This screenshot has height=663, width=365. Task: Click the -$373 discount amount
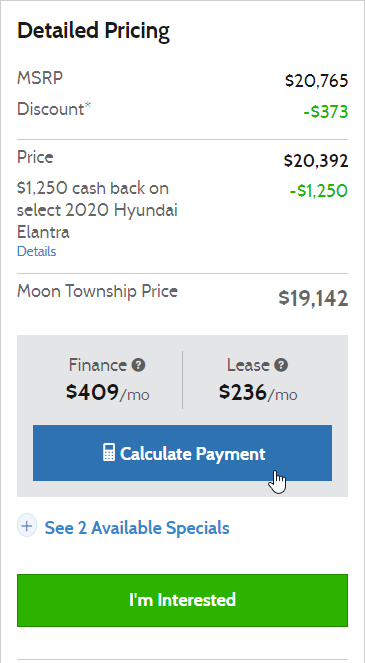(326, 112)
